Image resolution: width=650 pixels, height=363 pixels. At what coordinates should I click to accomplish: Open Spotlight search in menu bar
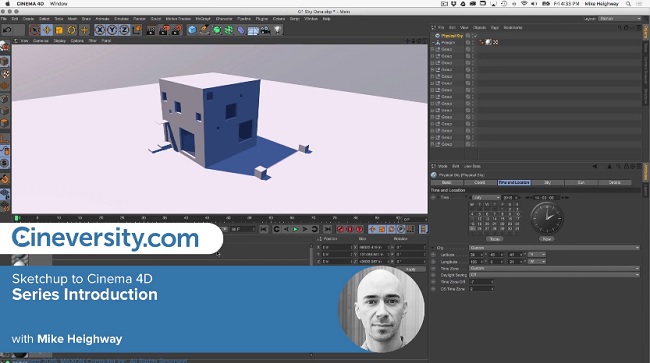point(628,4)
